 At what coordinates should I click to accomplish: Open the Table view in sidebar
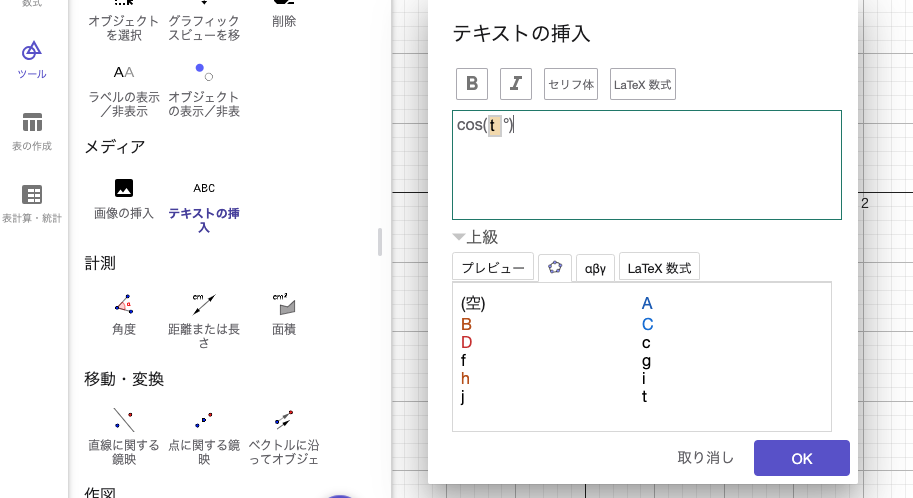32,131
